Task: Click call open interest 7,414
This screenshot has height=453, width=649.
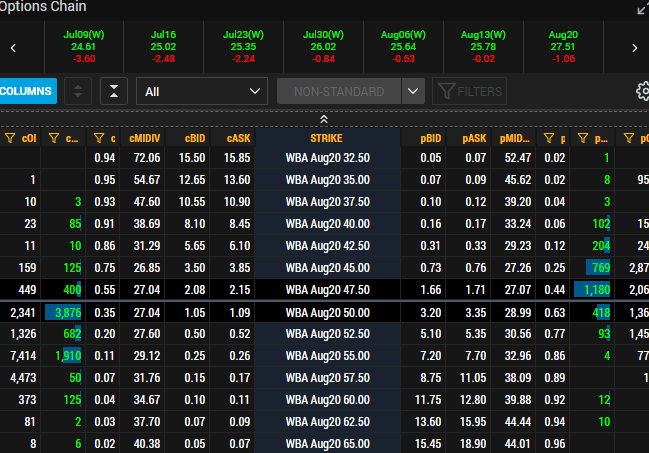Action: tap(21, 356)
